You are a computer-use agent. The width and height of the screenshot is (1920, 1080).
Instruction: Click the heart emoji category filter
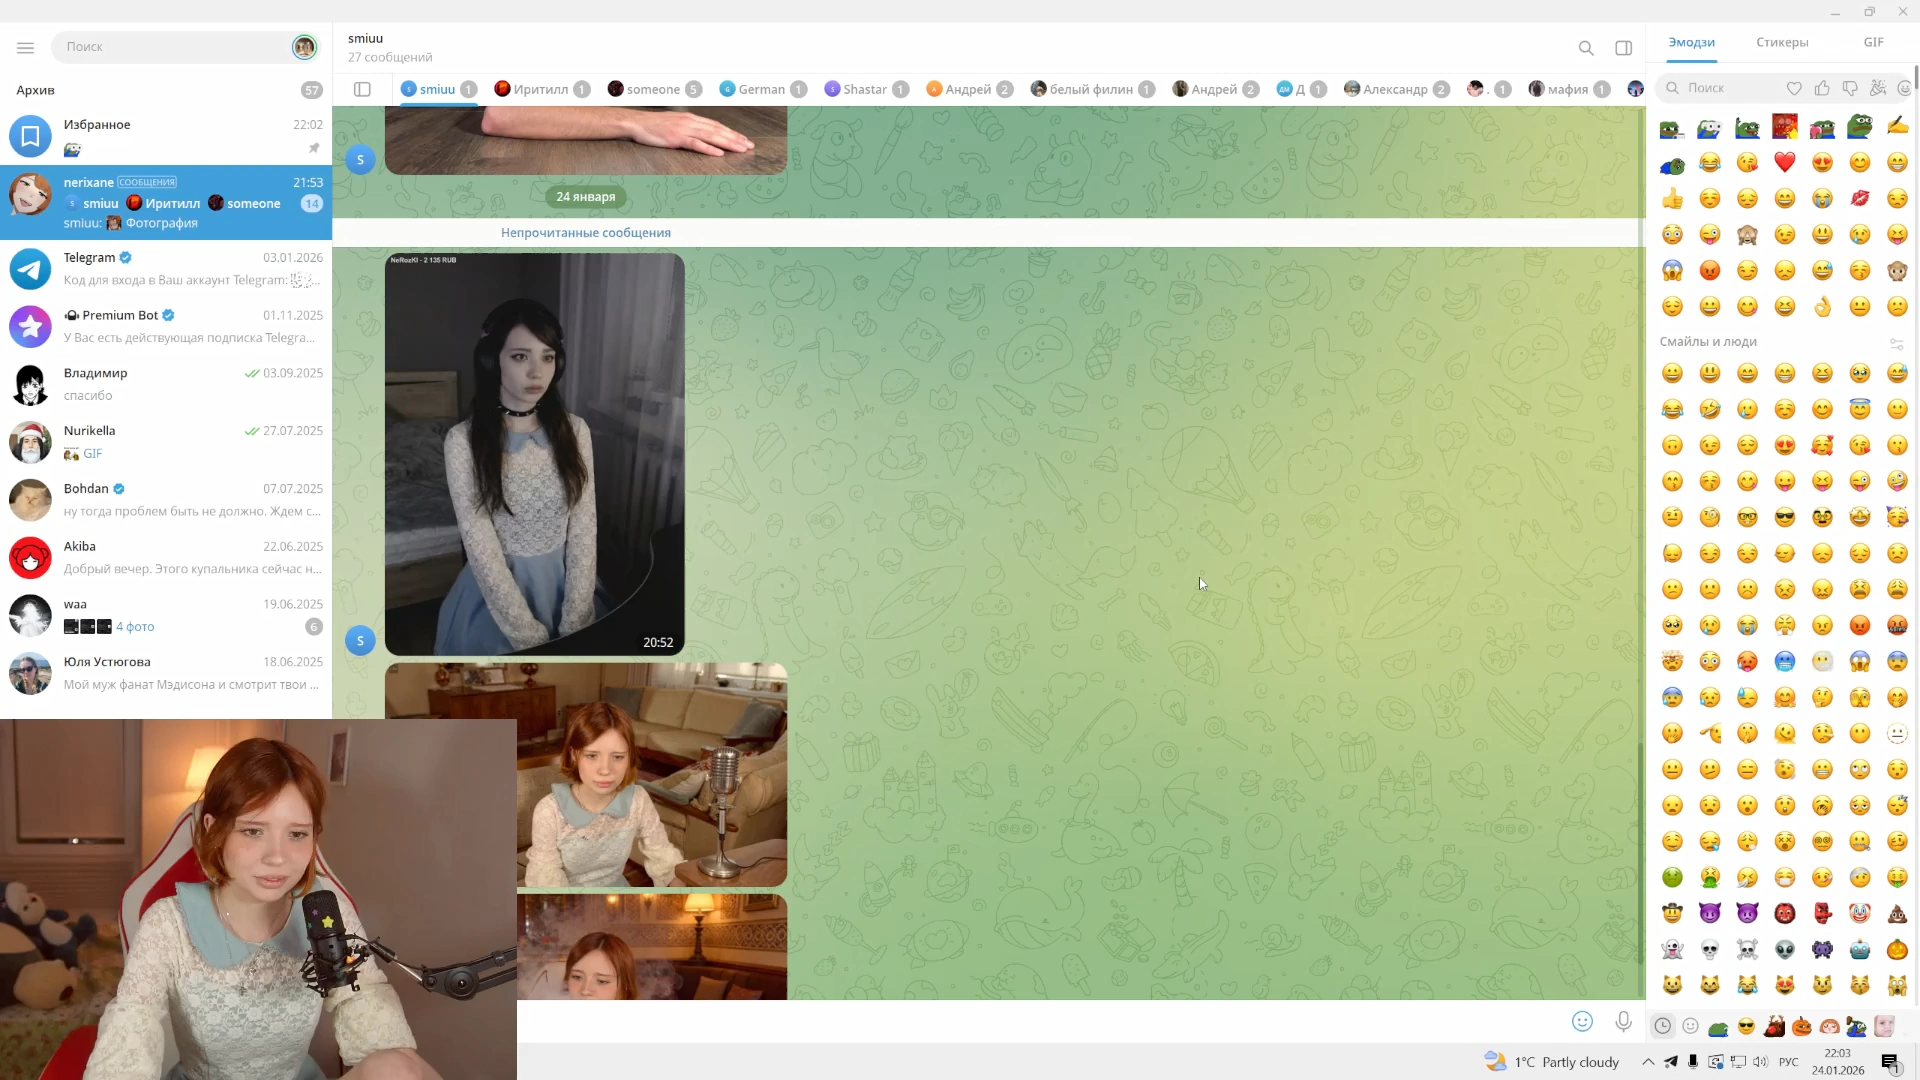coord(1794,88)
